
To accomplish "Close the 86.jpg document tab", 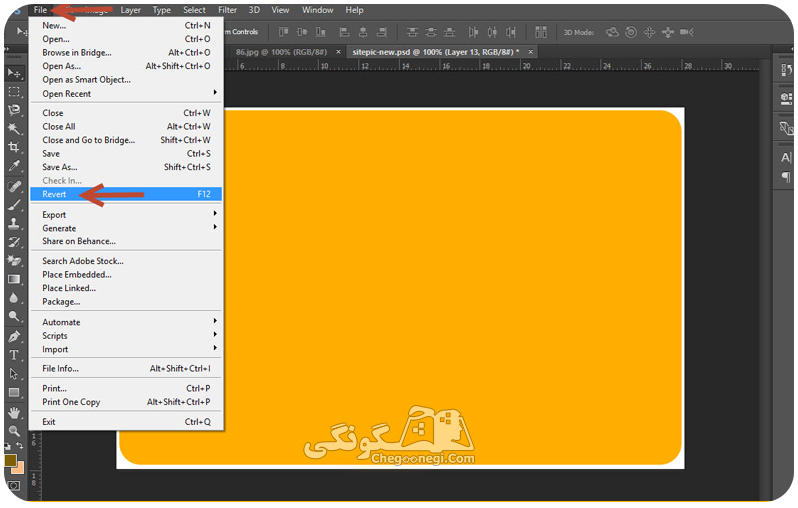I will pos(338,52).
